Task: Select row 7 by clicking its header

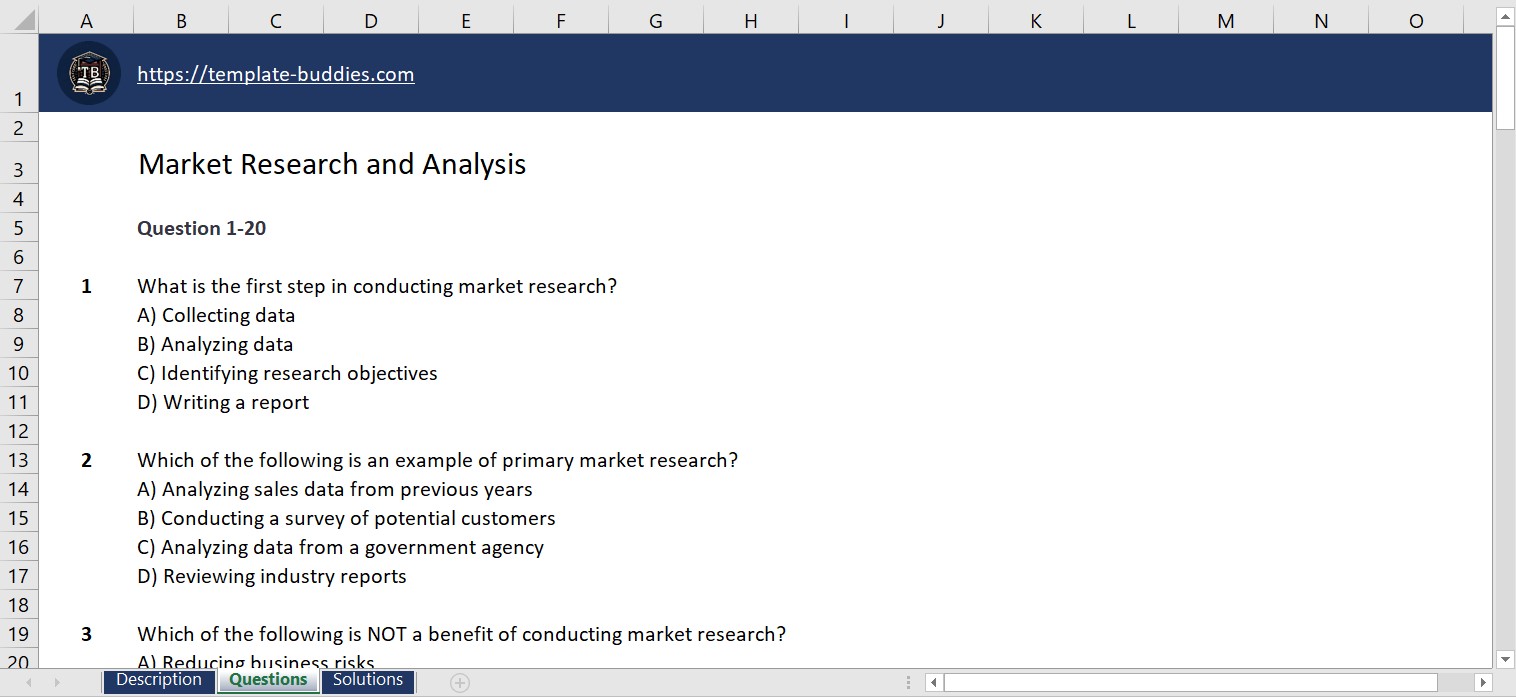Action: tap(18, 286)
